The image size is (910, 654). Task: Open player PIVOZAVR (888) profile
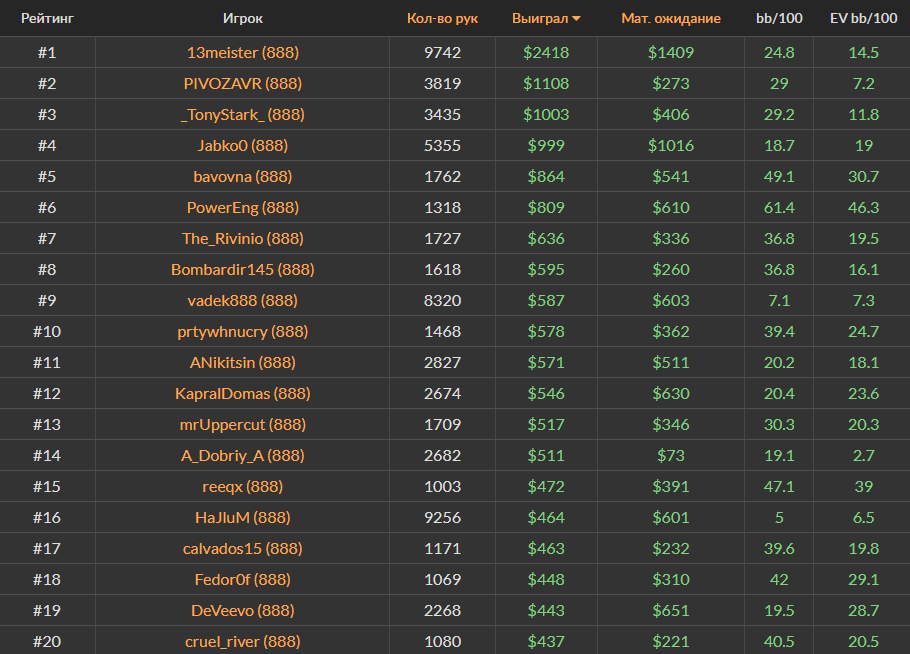pos(243,83)
